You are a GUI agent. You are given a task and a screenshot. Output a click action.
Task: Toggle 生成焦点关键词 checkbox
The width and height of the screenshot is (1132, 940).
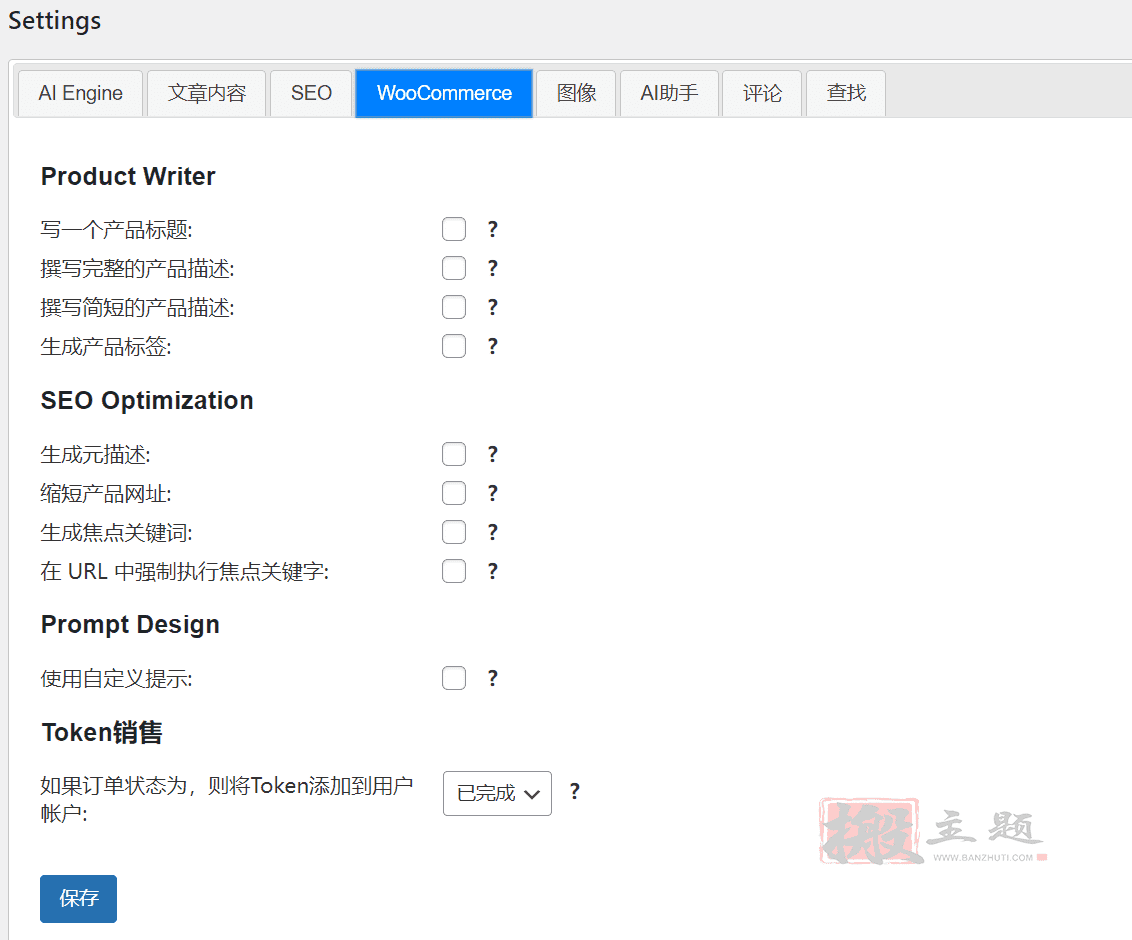click(454, 533)
